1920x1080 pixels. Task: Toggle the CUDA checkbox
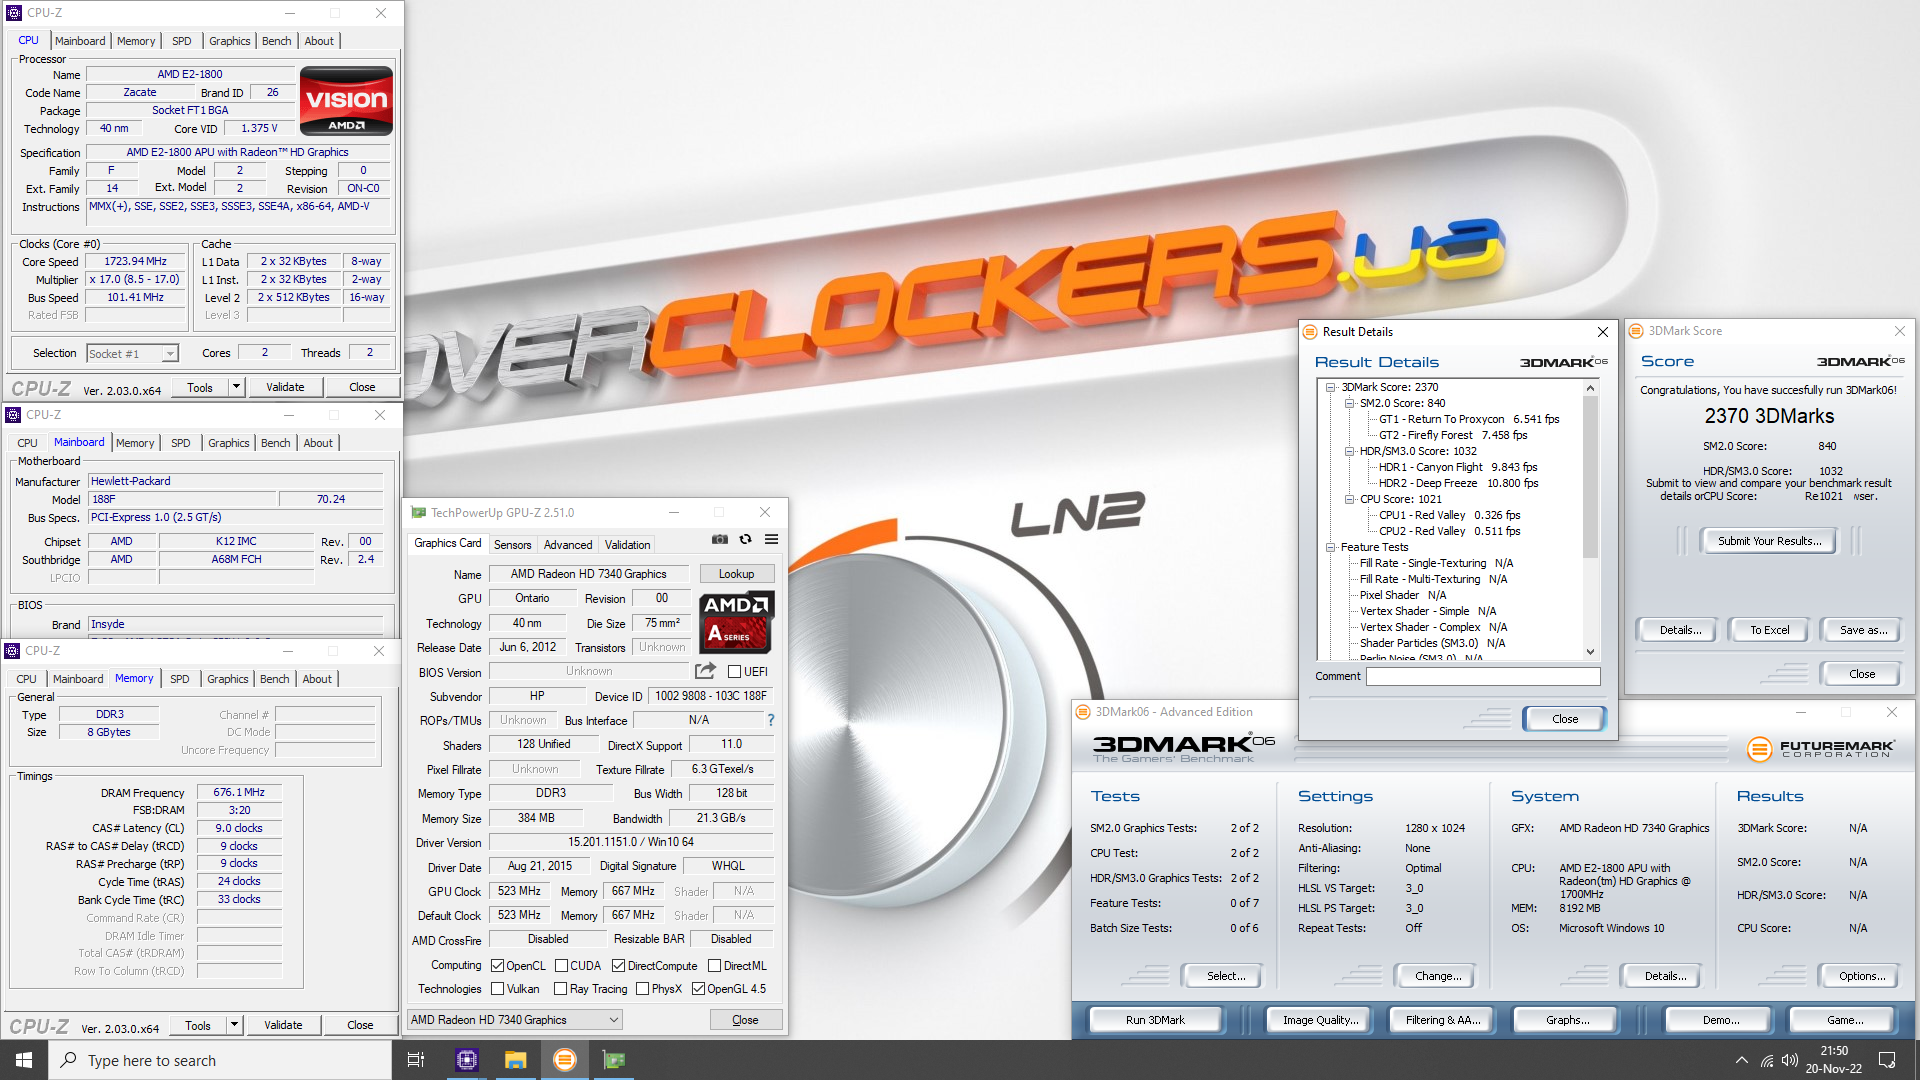(561, 966)
